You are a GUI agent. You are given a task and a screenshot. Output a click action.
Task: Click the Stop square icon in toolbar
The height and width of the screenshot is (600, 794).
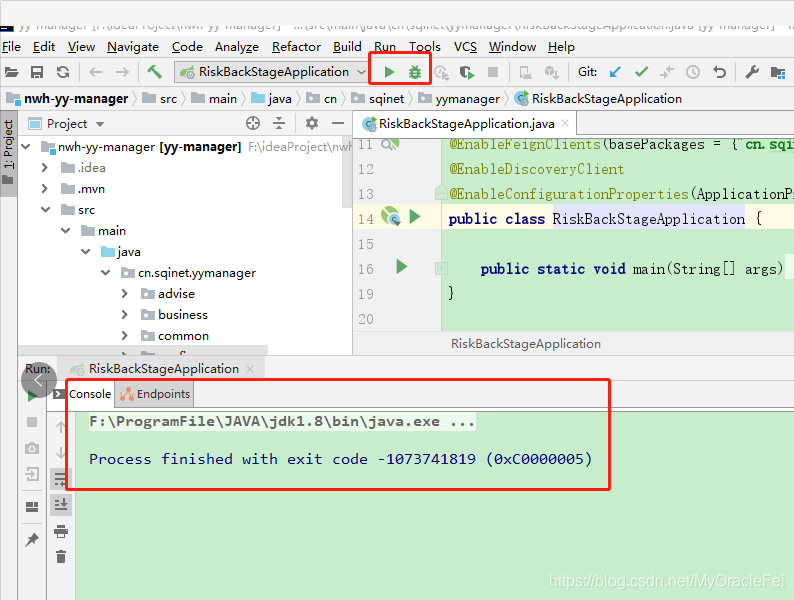point(493,72)
